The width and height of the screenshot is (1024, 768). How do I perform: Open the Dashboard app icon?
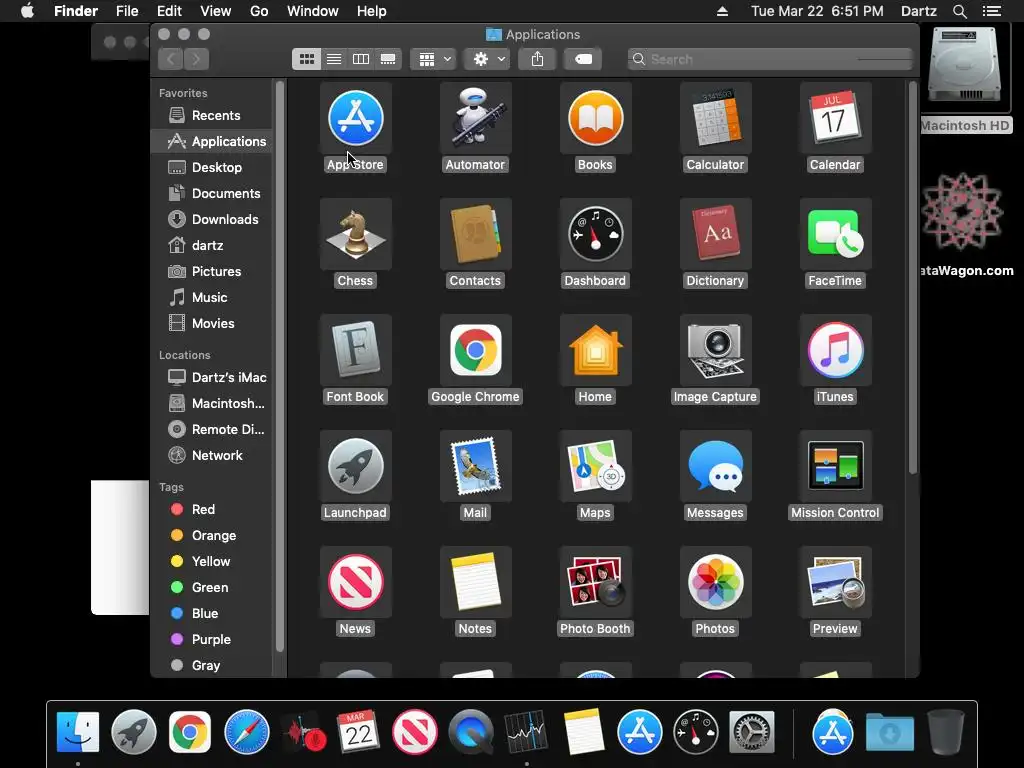(x=595, y=234)
